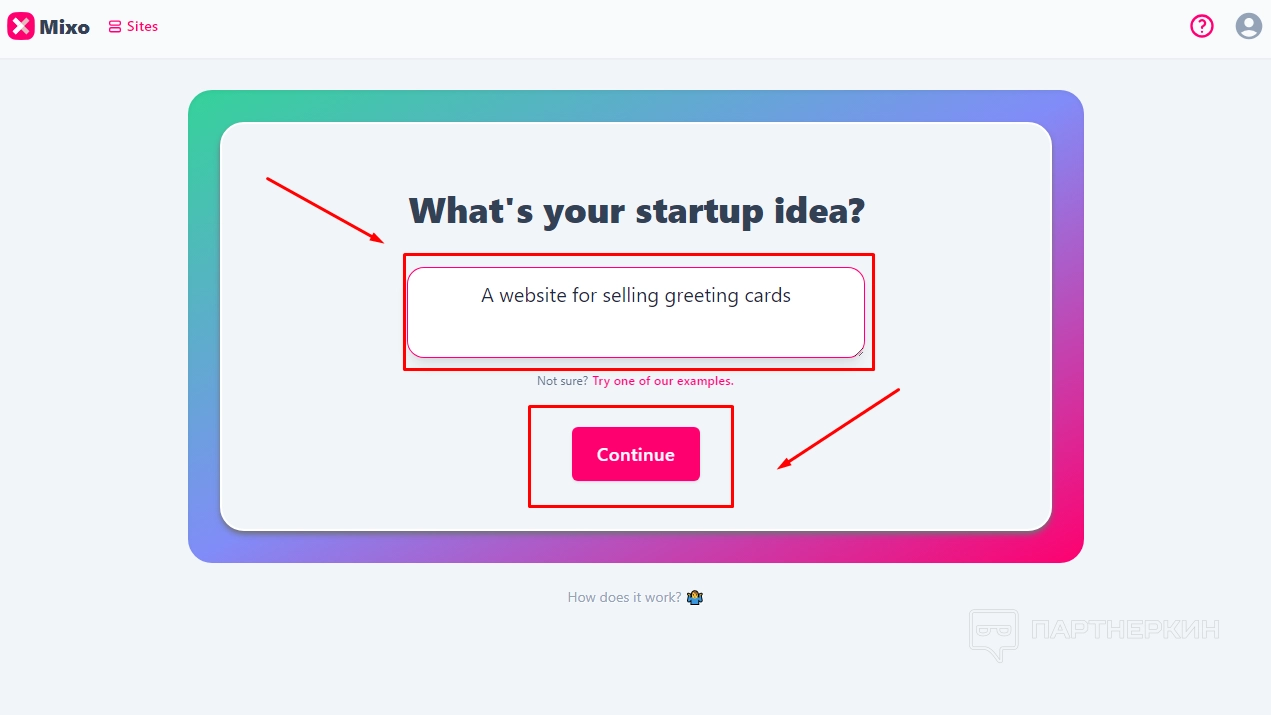Click the red arrow pointing at the text field

[x=325, y=210]
